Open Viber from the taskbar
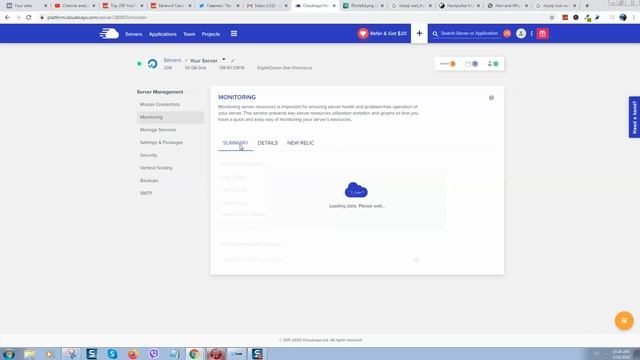 (x=154, y=354)
